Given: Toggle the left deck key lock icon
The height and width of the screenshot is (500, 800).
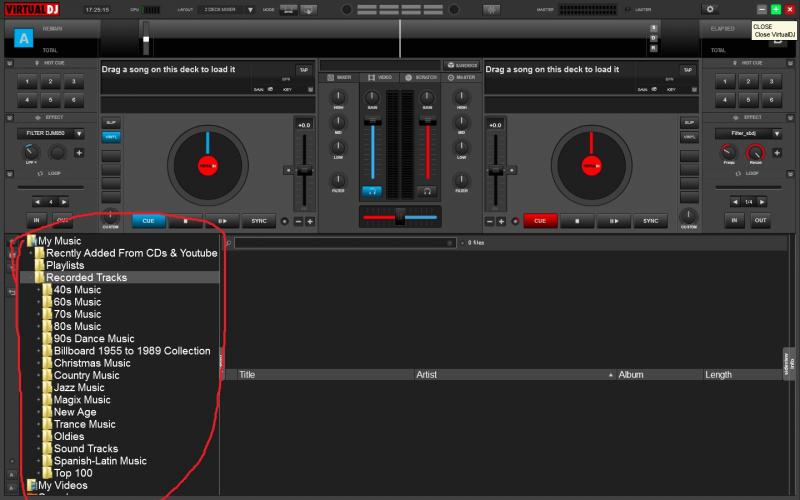Looking at the screenshot, I should tap(310, 90).
